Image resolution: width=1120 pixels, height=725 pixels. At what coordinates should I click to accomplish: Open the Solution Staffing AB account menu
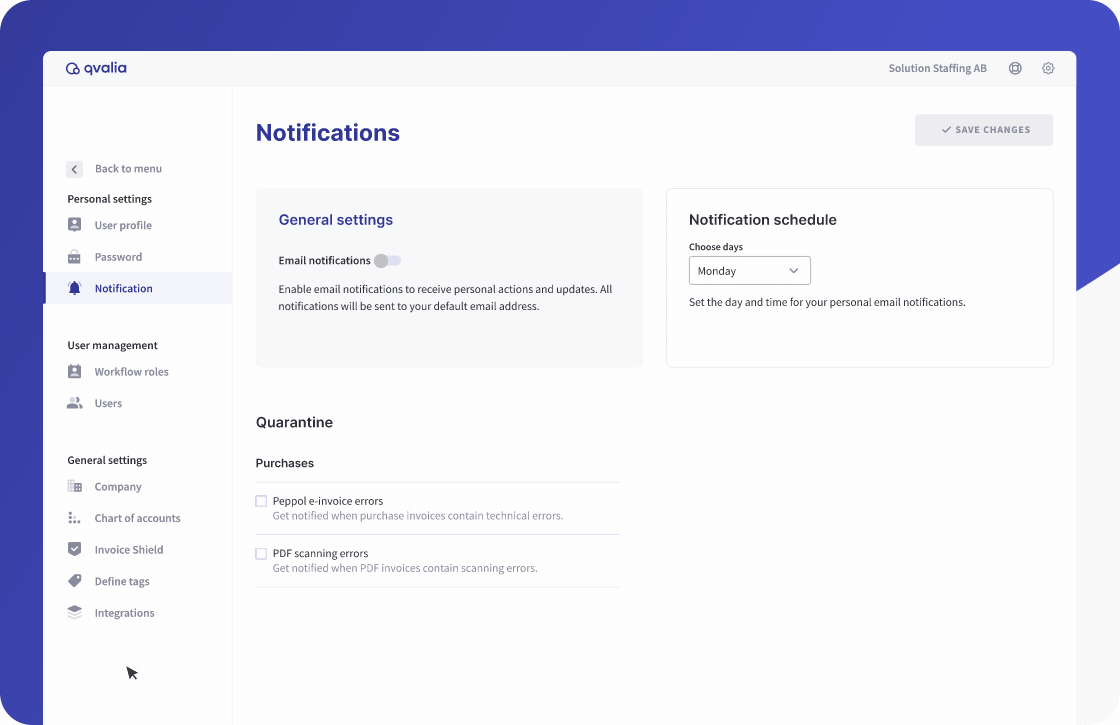point(937,68)
